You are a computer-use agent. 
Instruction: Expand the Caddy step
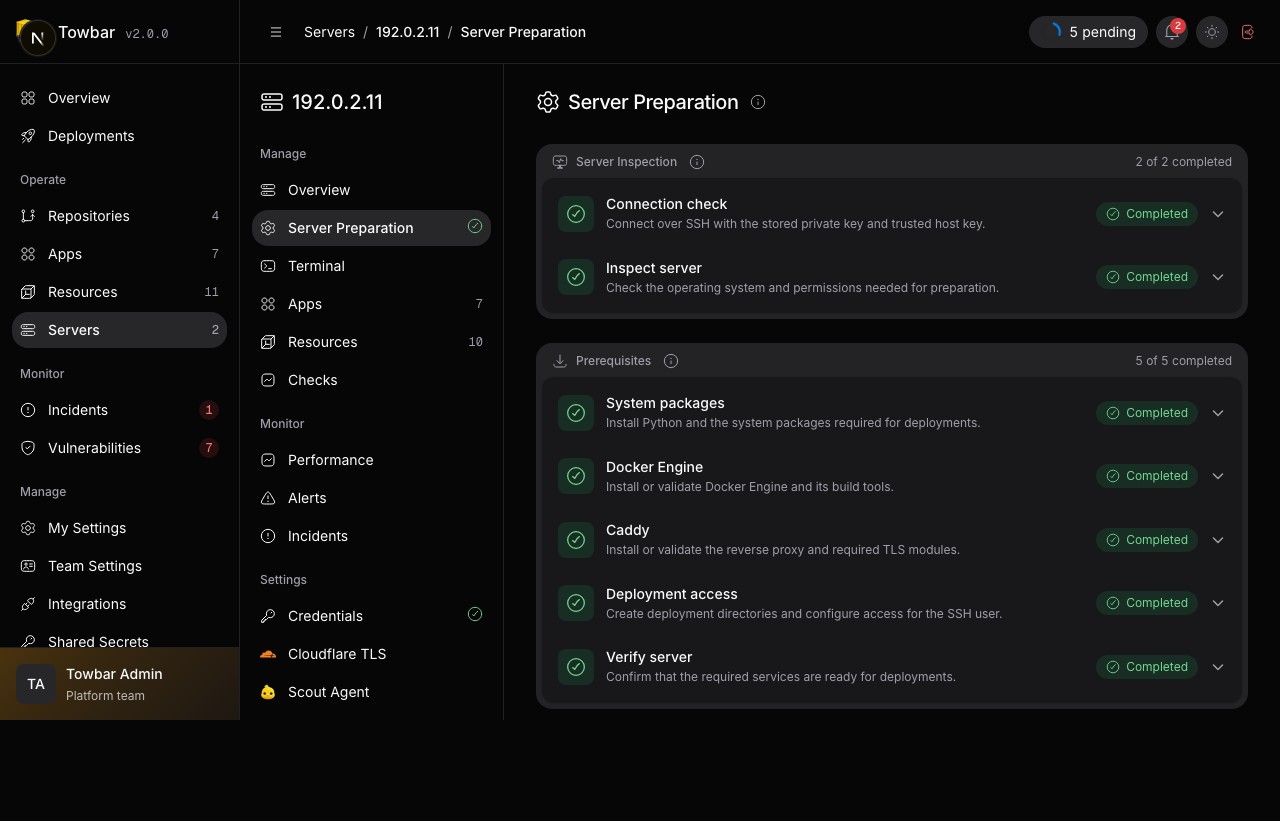pos(1218,540)
